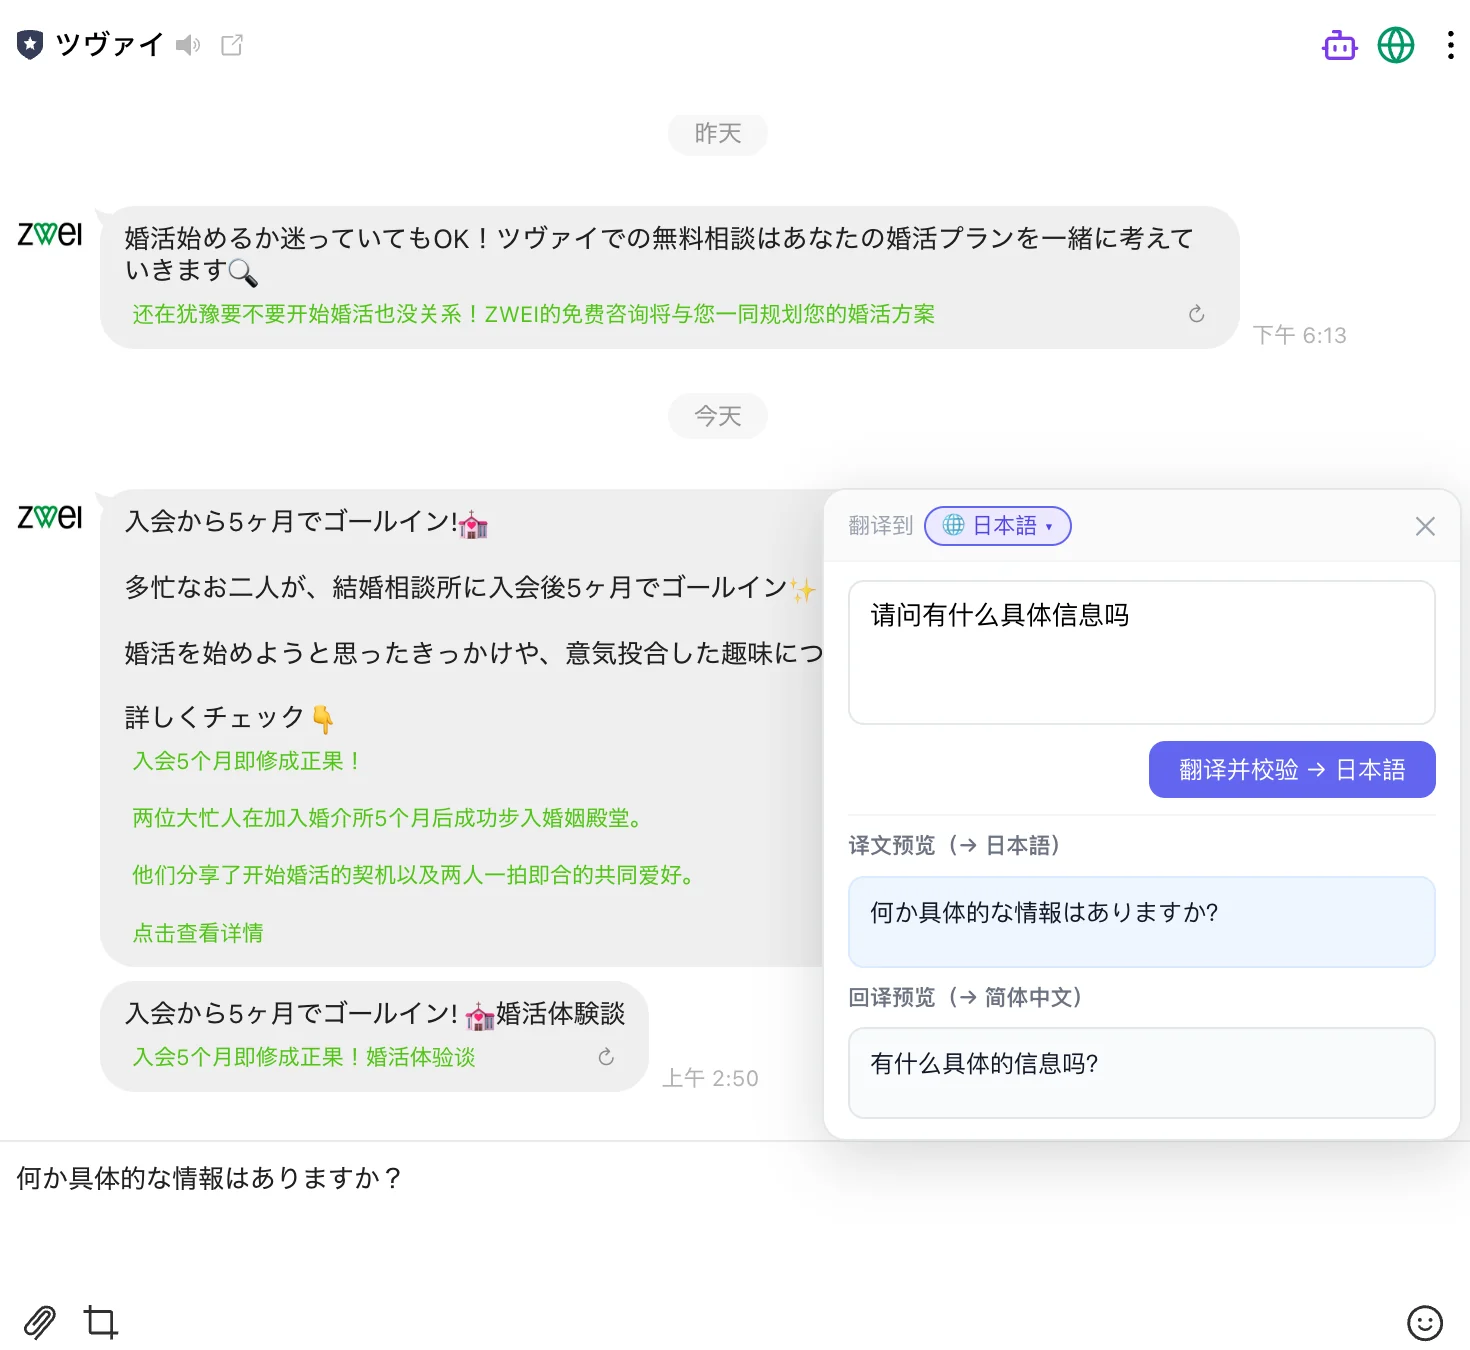Click the 昨天 date separator
This screenshot has width=1470, height=1350.
(718, 134)
